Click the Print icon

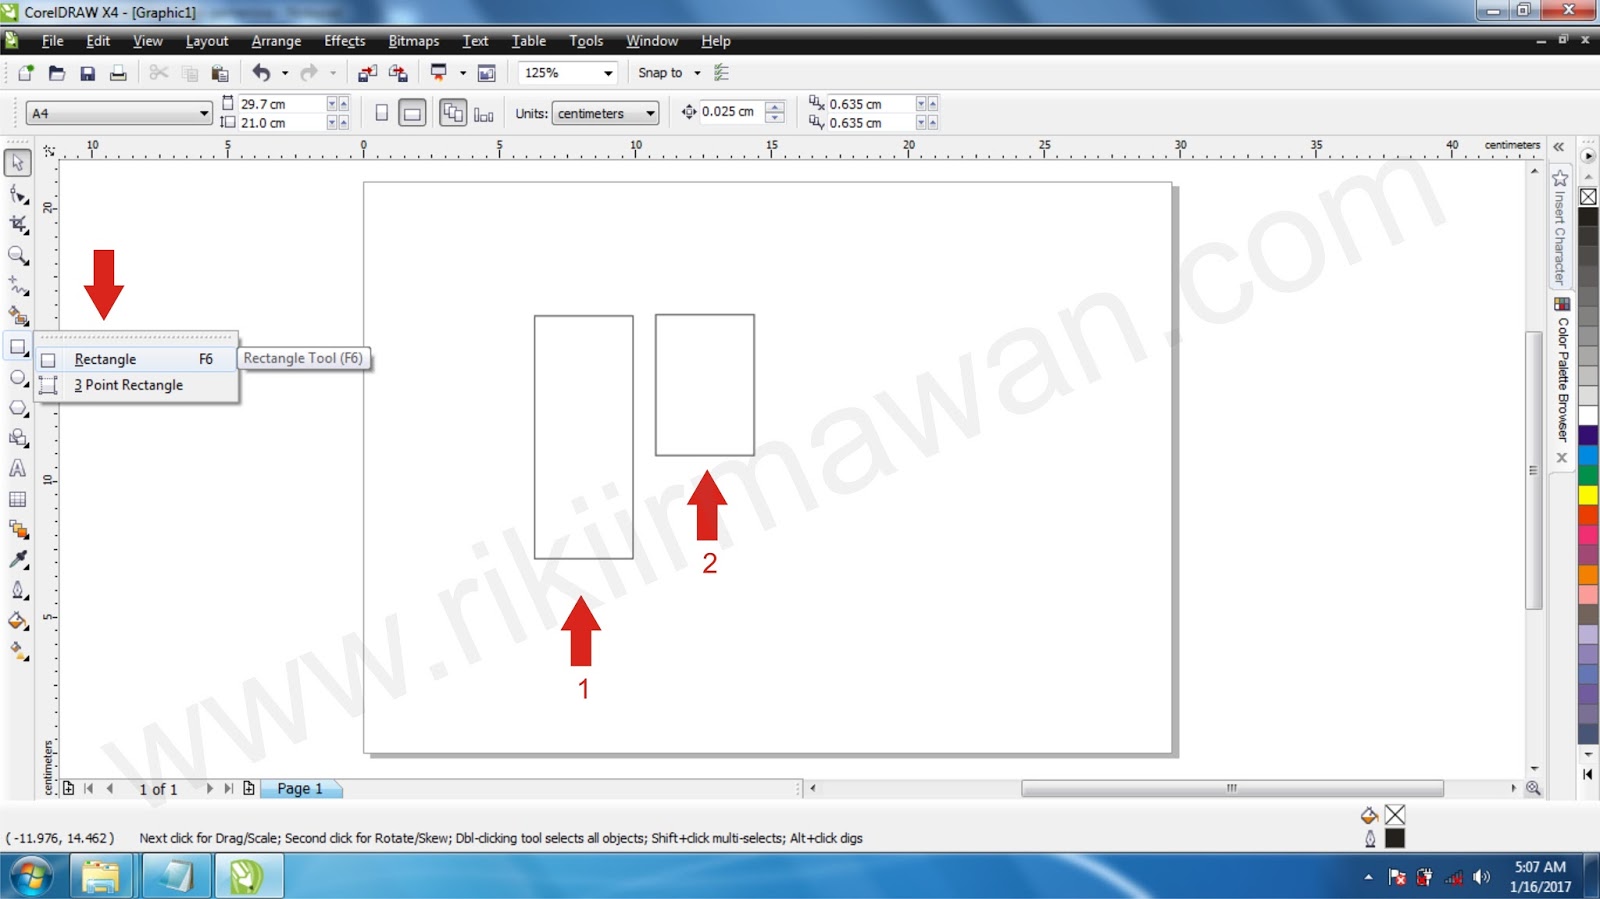[118, 73]
